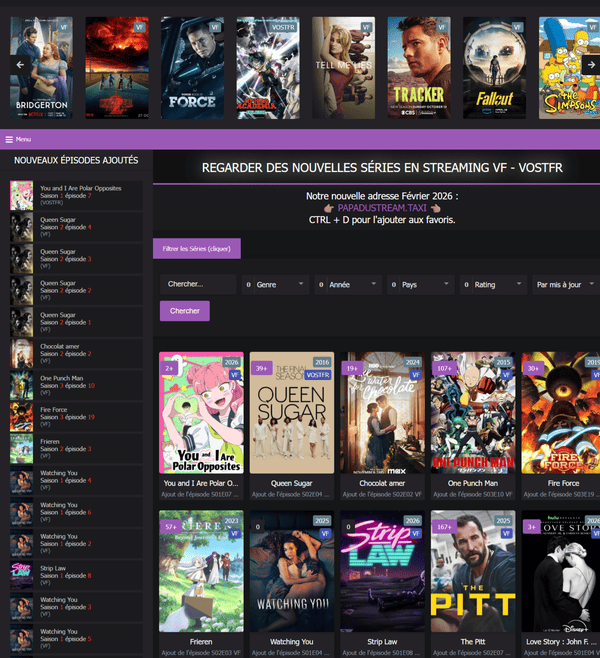
Task: Click the 107+ badge on One Punch Man
Action: pyautogui.click(x=445, y=367)
